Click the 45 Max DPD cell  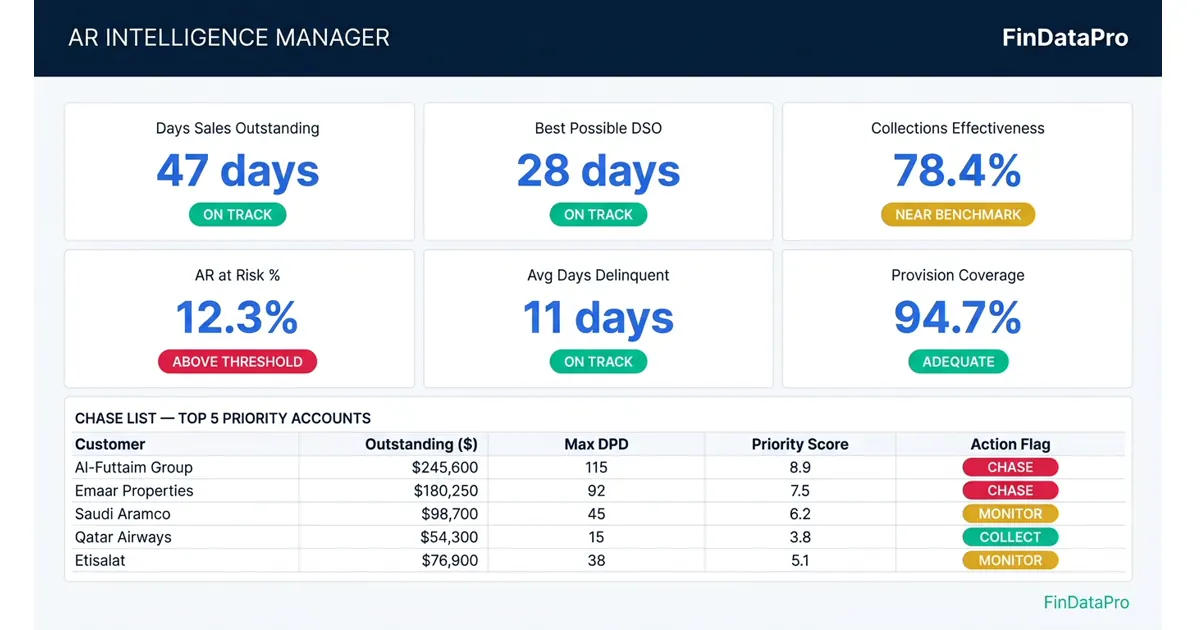click(596, 514)
